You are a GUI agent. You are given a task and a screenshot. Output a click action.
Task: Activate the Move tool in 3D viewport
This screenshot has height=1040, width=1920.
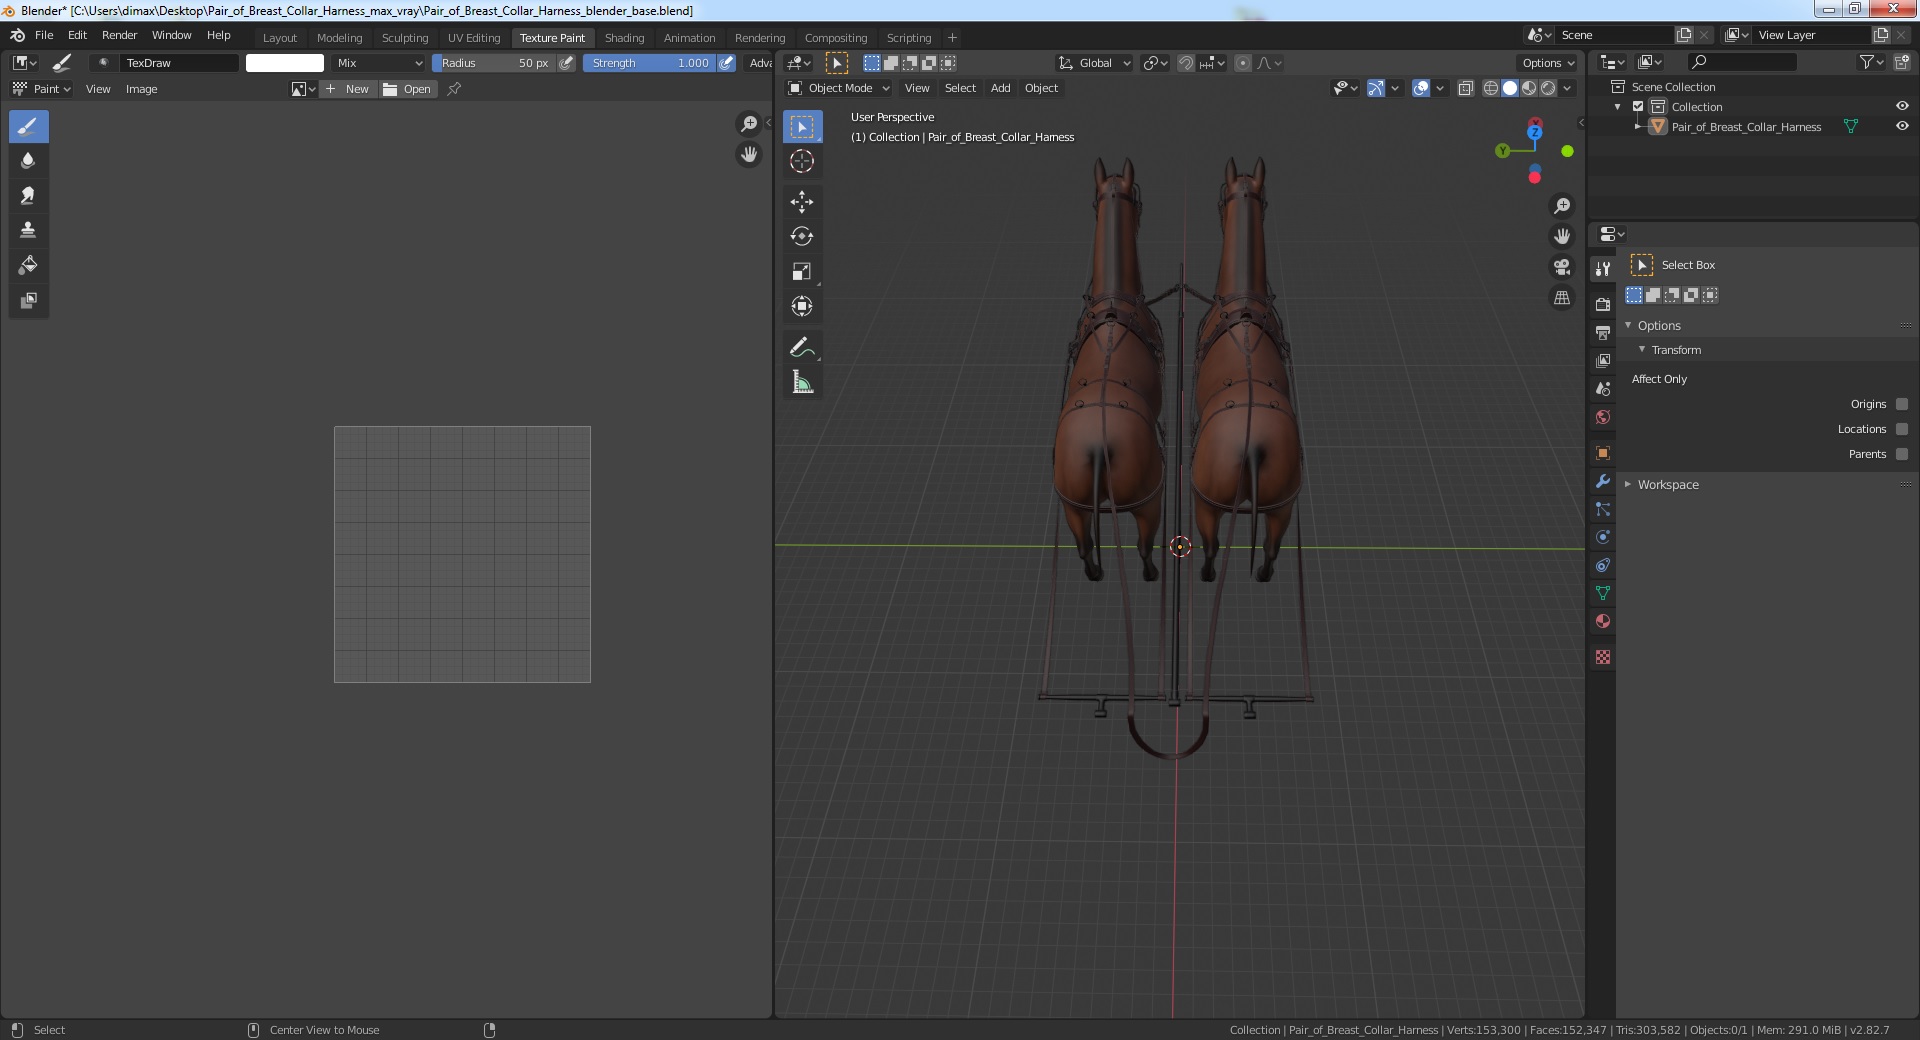tap(802, 202)
